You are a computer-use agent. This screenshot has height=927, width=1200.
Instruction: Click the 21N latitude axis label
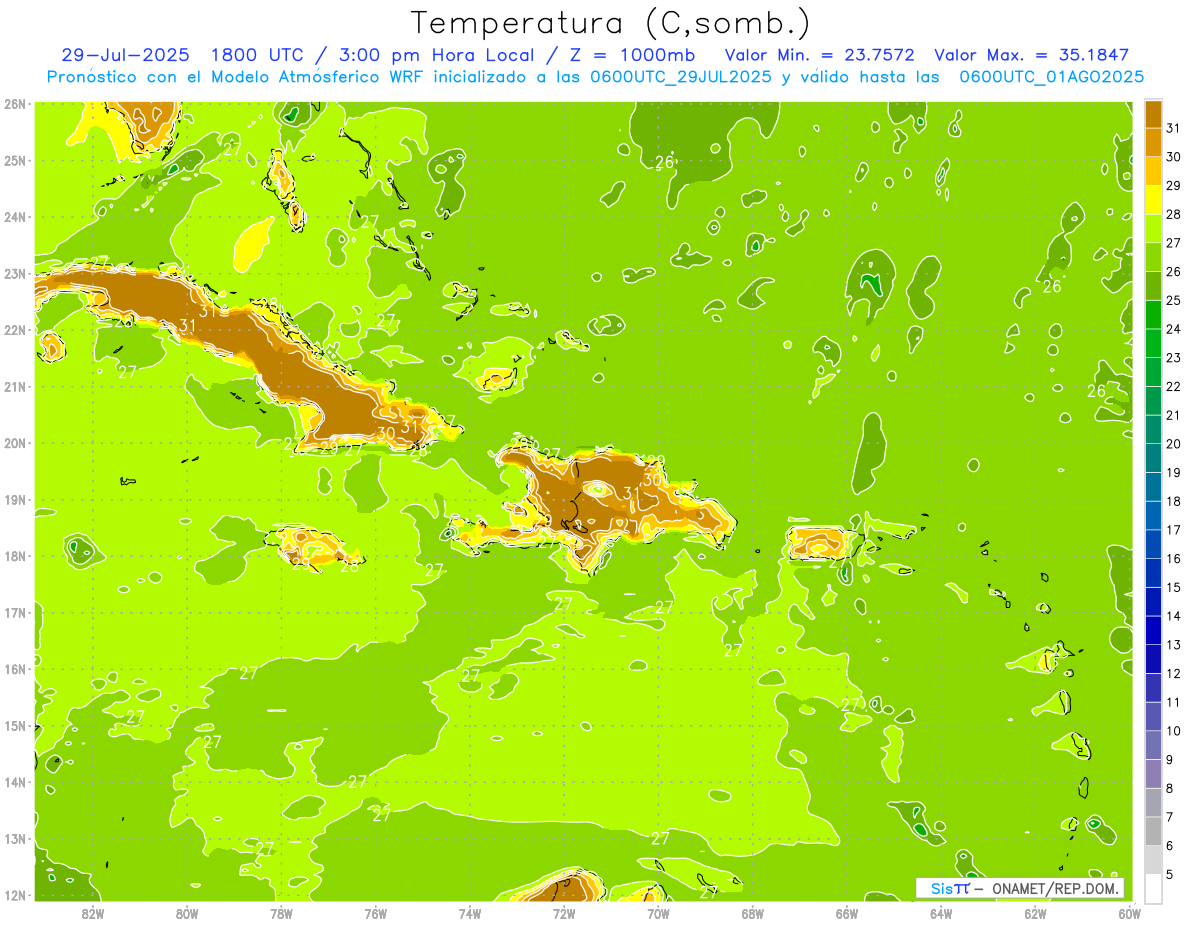pos(14,386)
